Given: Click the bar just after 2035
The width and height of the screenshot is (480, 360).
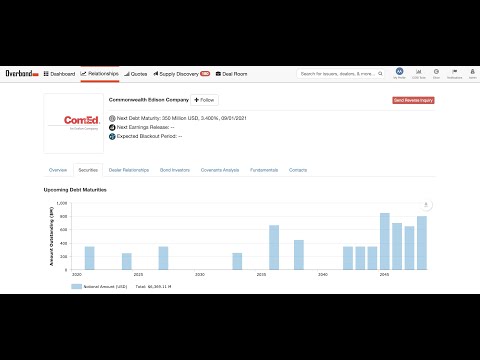Looking at the screenshot, I should [x=274, y=247].
